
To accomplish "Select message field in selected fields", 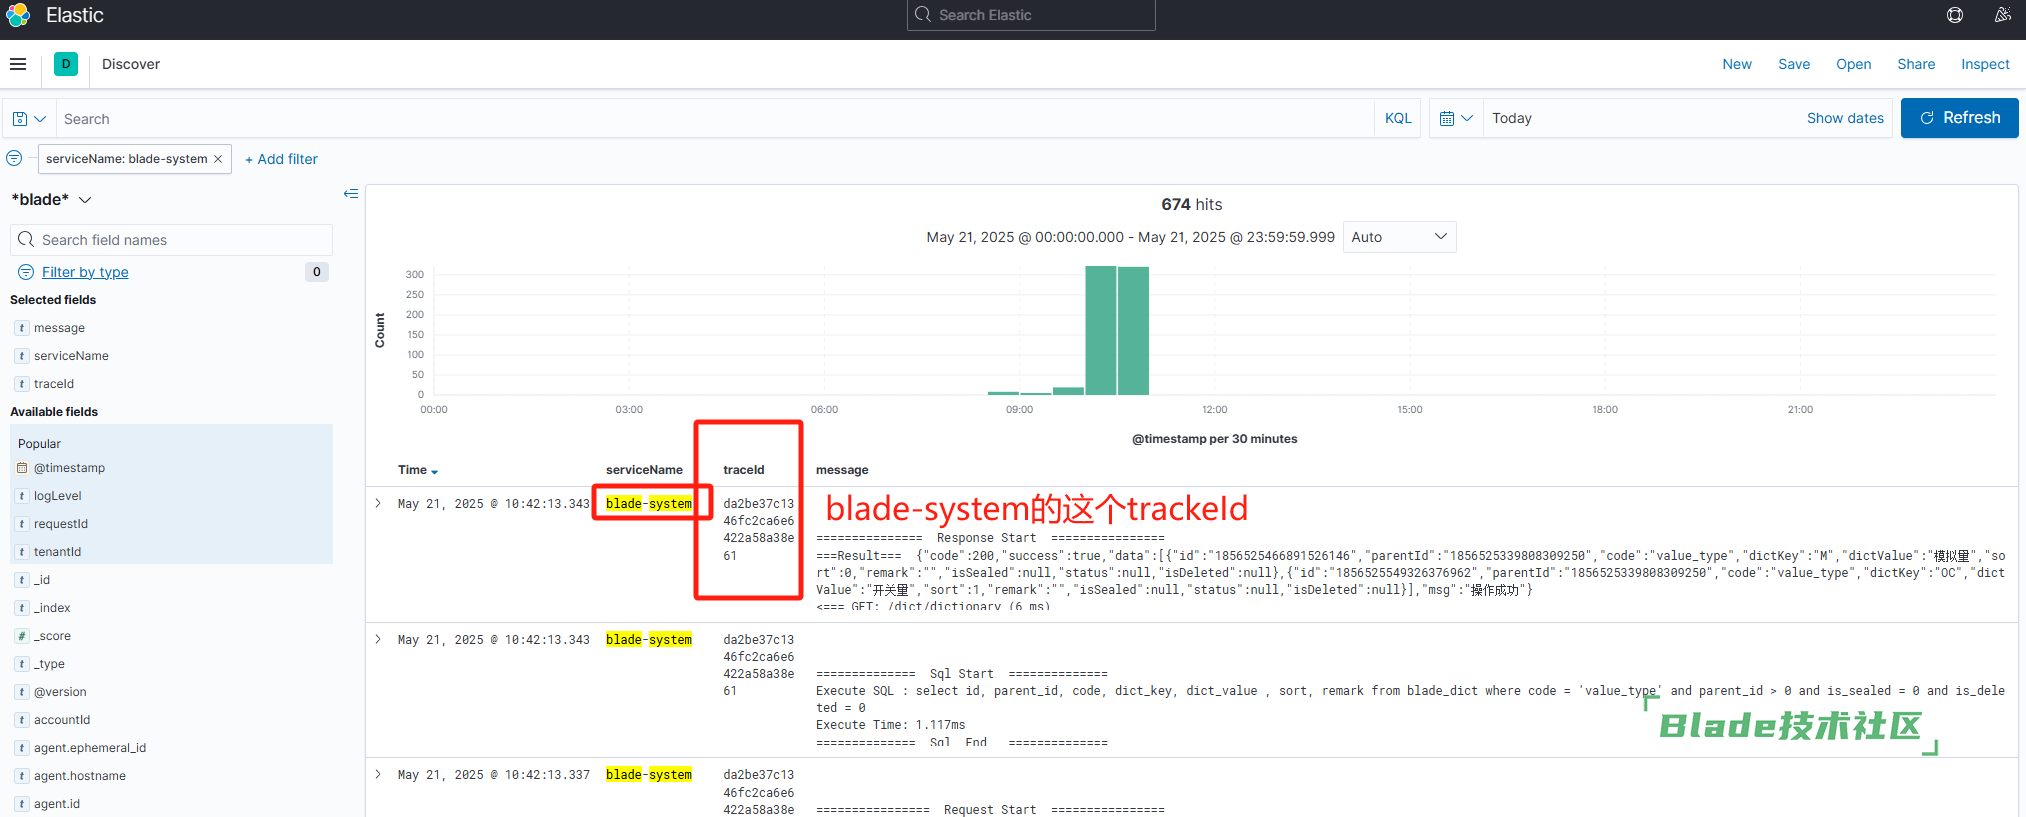I will point(59,328).
